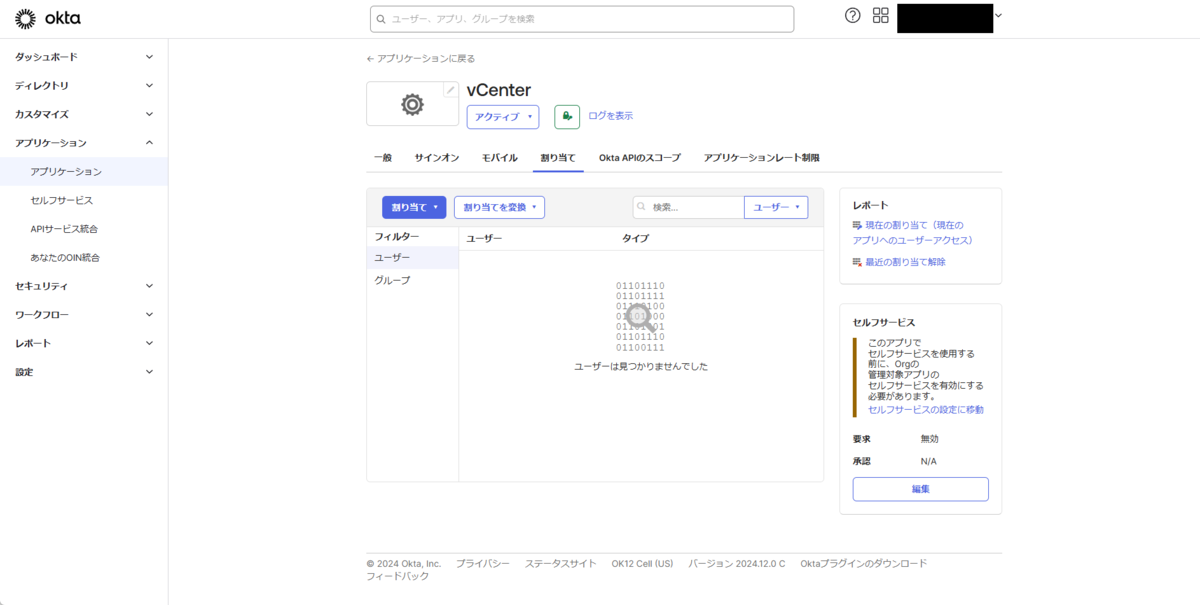
Task: Open the ユーザー search type dropdown
Action: [776, 207]
